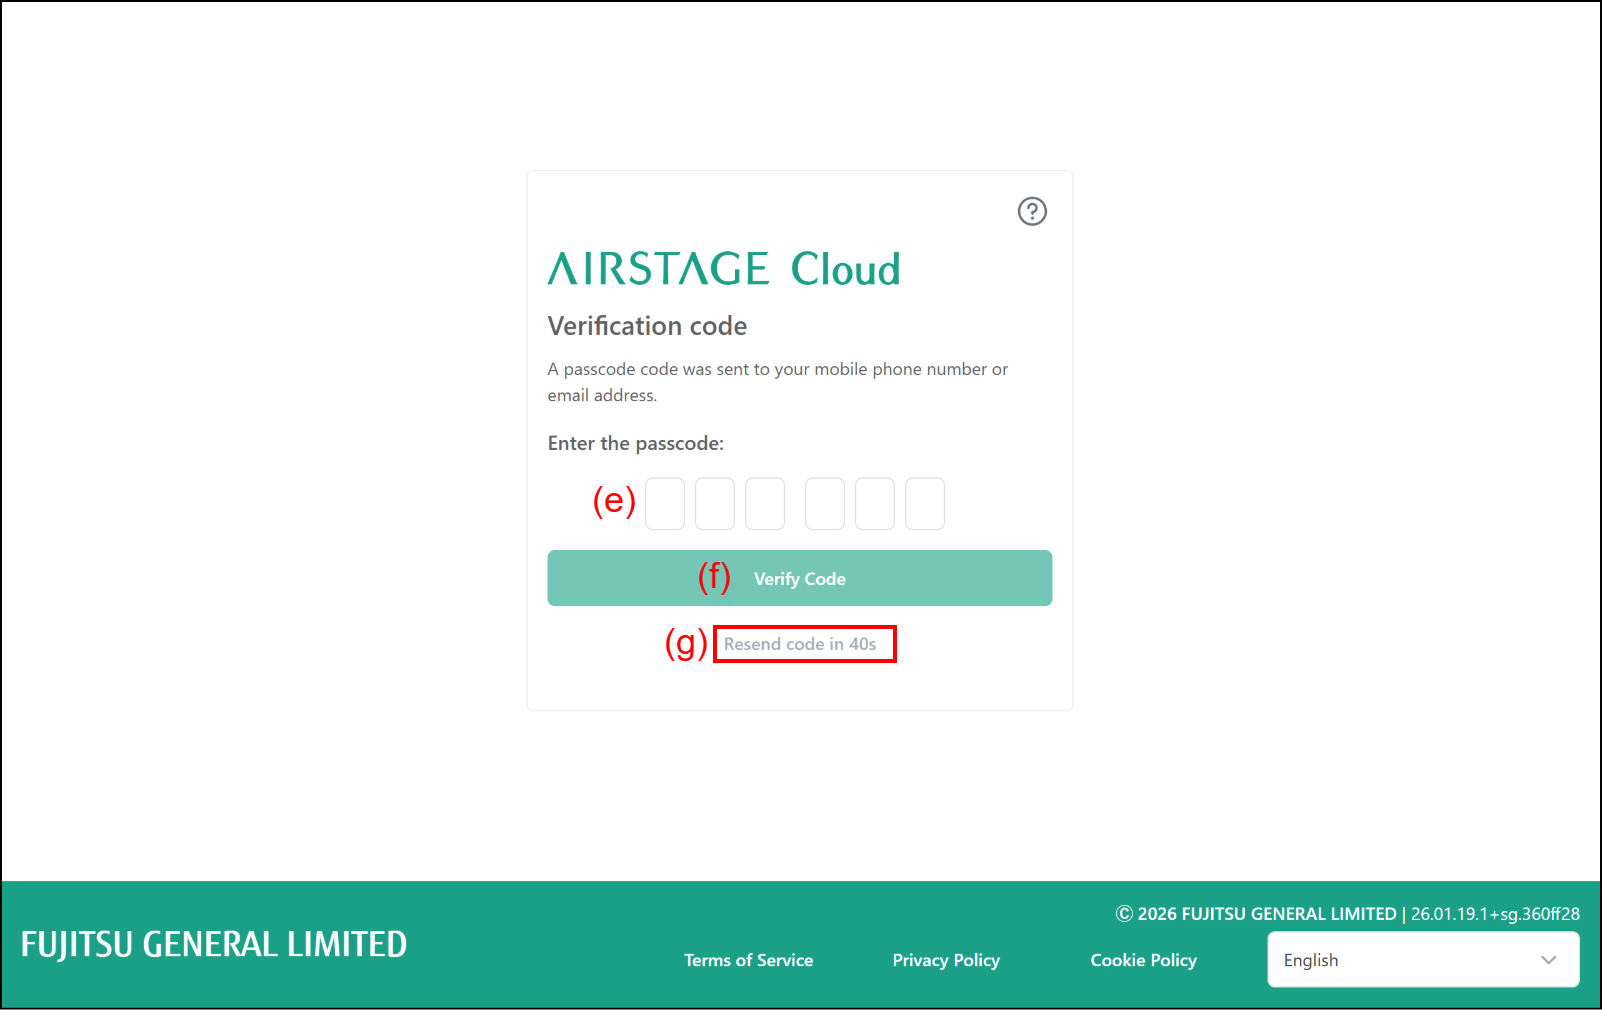The height and width of the screenshot is (1010, 1602).
Task: Open the Cookie Policy link
Action: tap(1143, 960)
